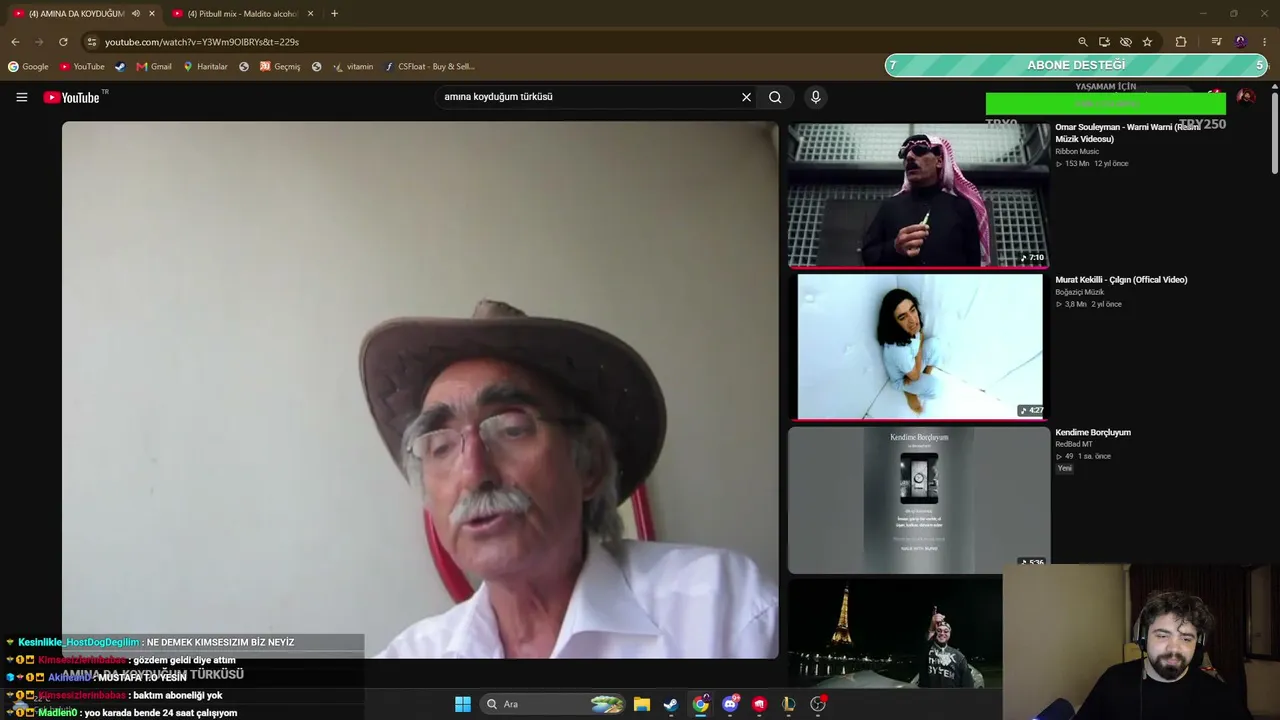Open the Ribbon Music channel name
The image size is (1280, 720).
1077,151
